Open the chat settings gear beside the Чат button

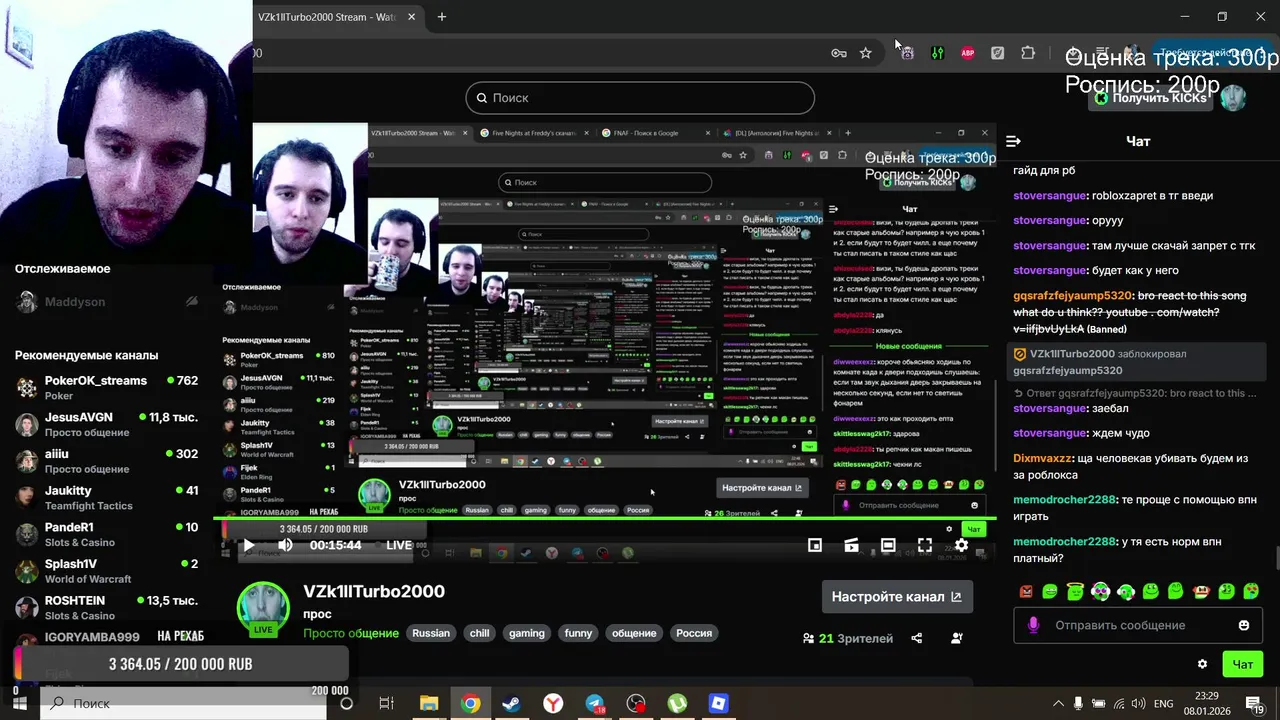click(1202, 664)
